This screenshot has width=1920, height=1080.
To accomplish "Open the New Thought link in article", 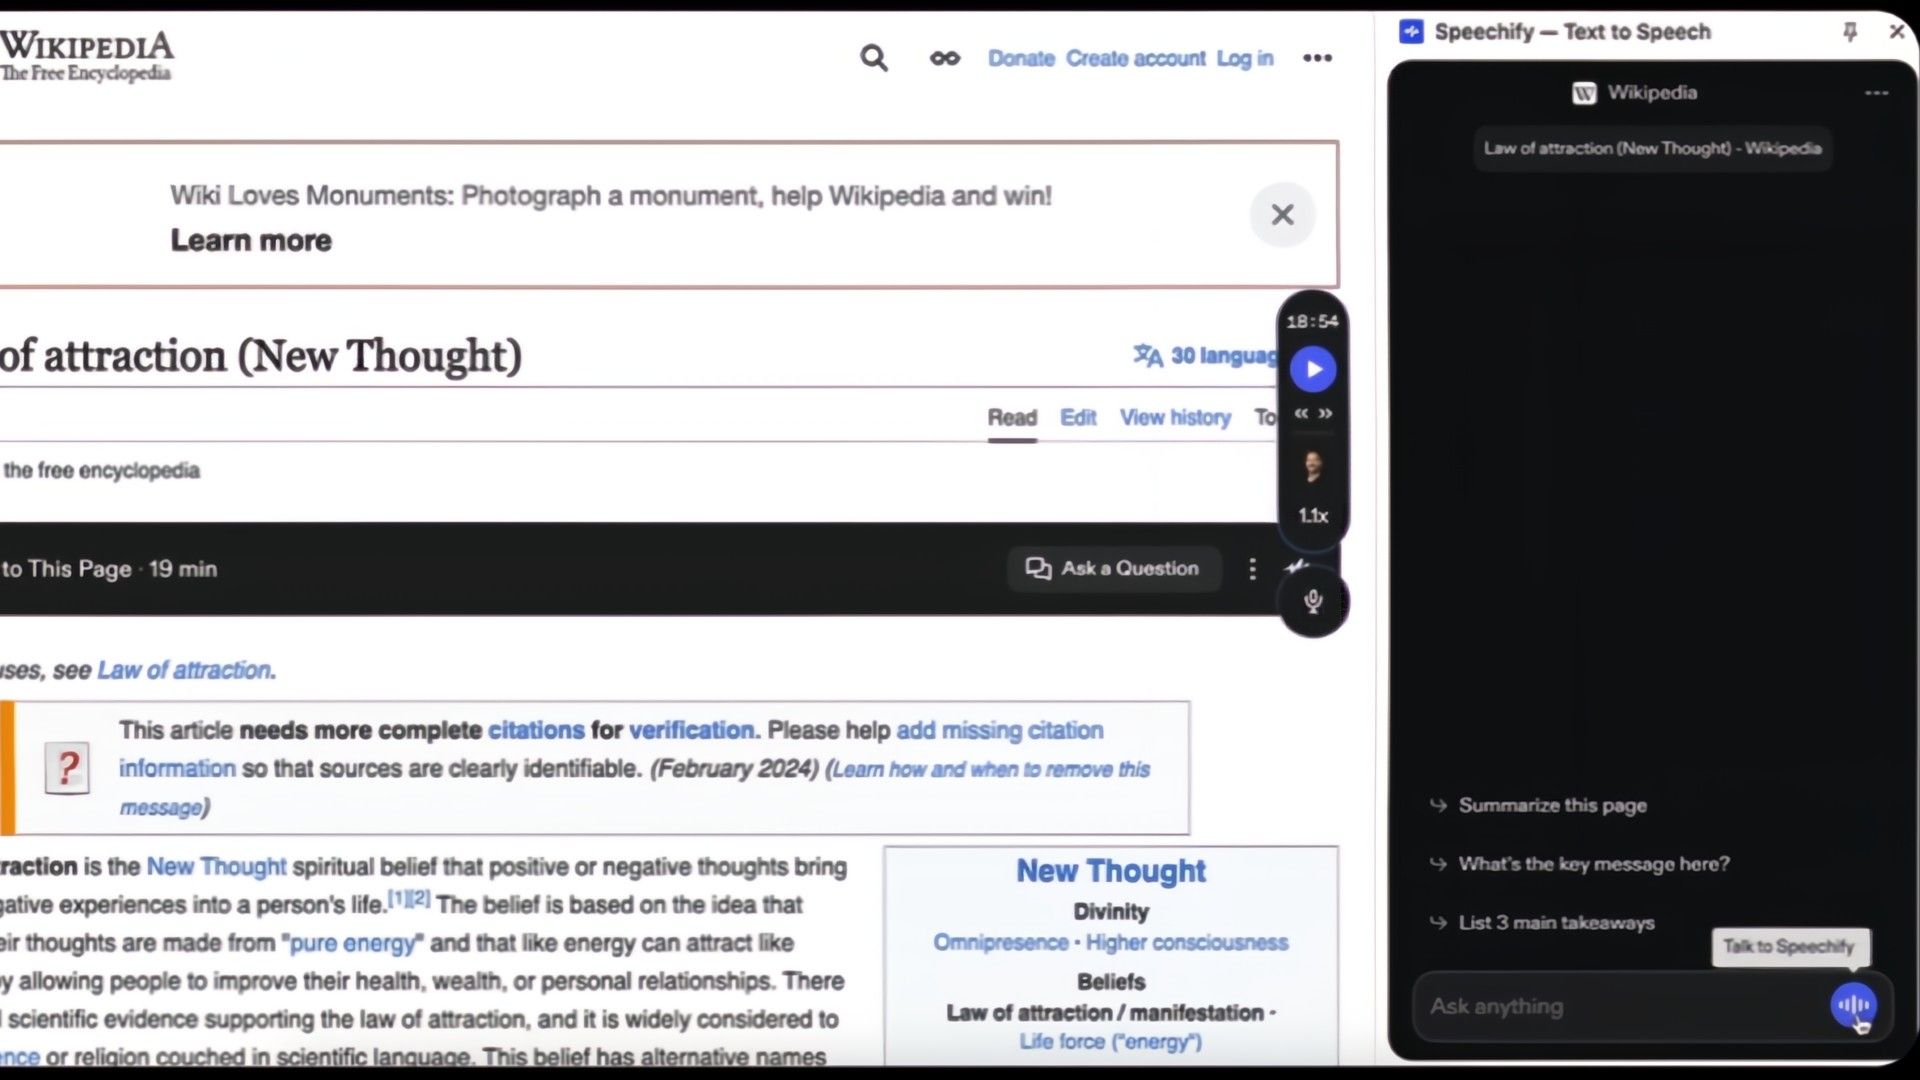I will tap(216, 866).
